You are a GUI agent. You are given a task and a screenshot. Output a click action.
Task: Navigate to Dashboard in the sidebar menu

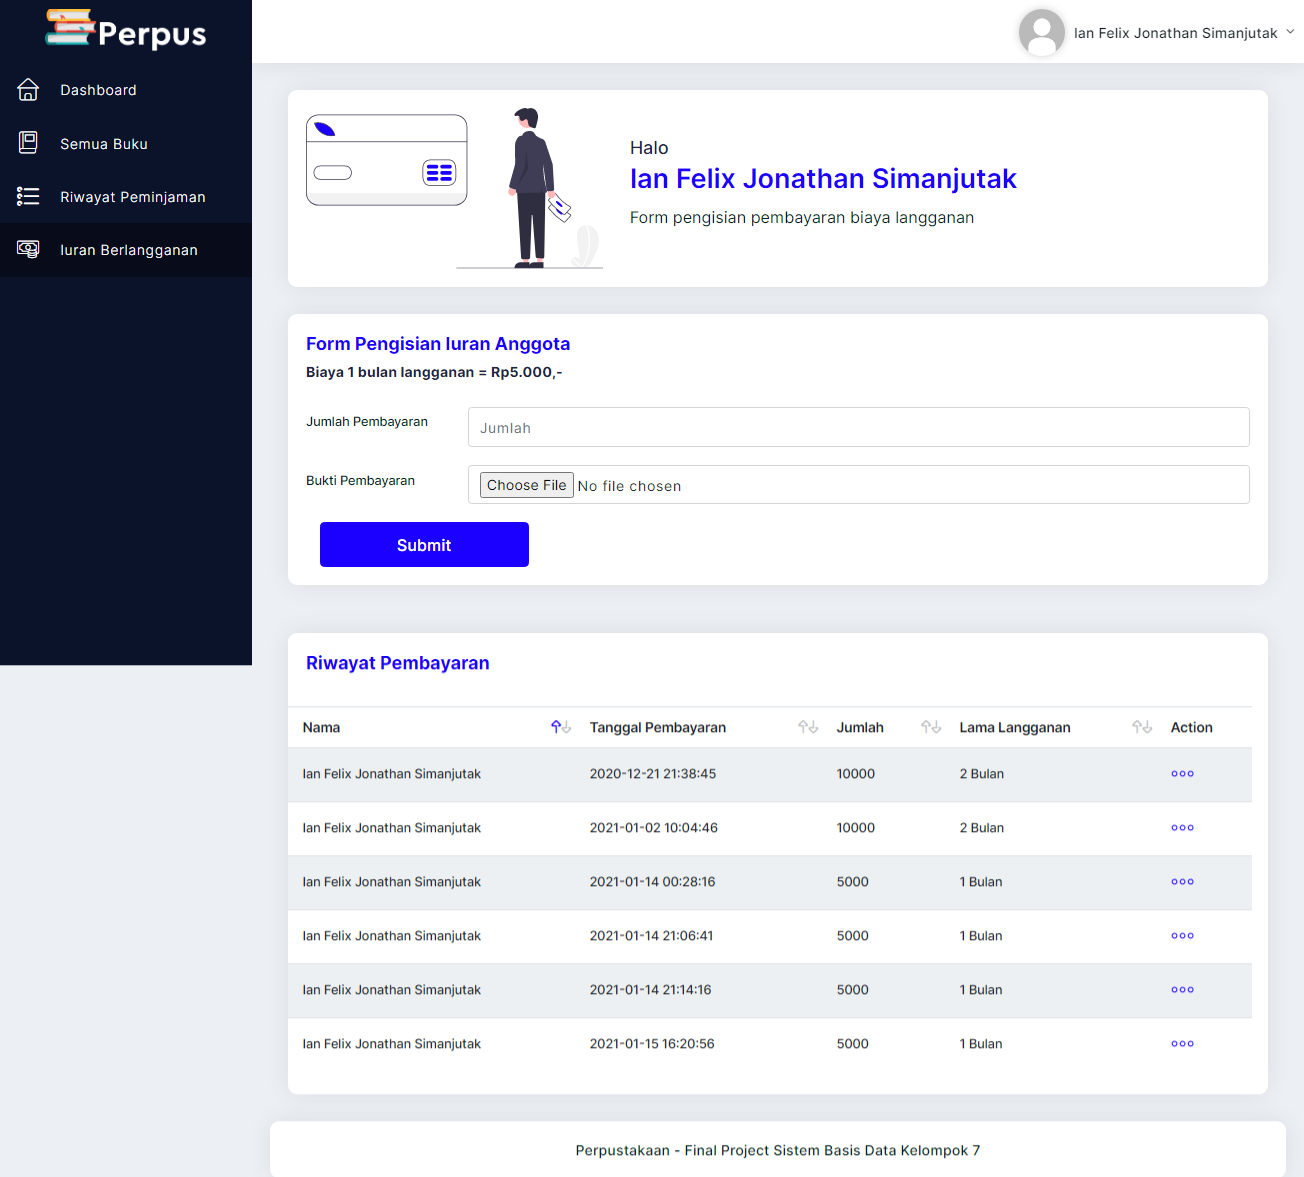coord(98,90)
